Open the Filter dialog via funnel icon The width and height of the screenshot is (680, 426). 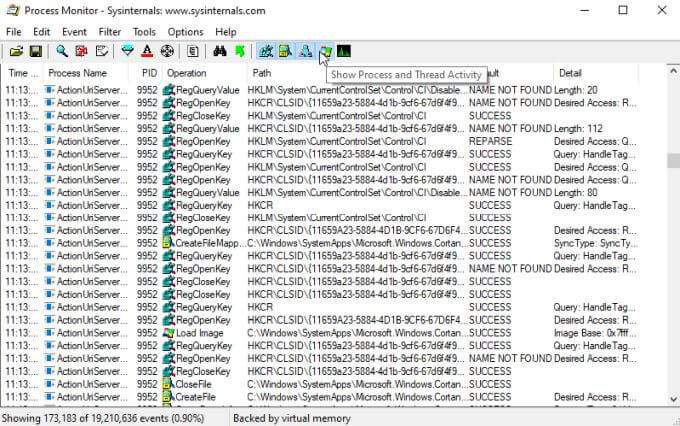point(127,52)
